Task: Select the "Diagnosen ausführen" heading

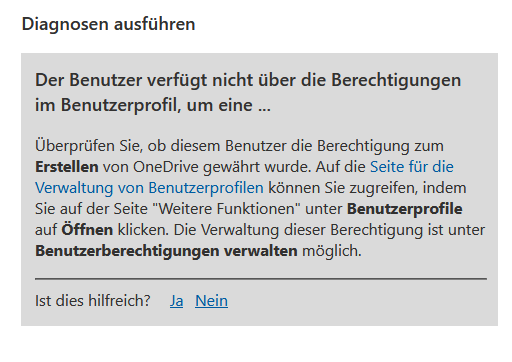Action: [108, 24]
